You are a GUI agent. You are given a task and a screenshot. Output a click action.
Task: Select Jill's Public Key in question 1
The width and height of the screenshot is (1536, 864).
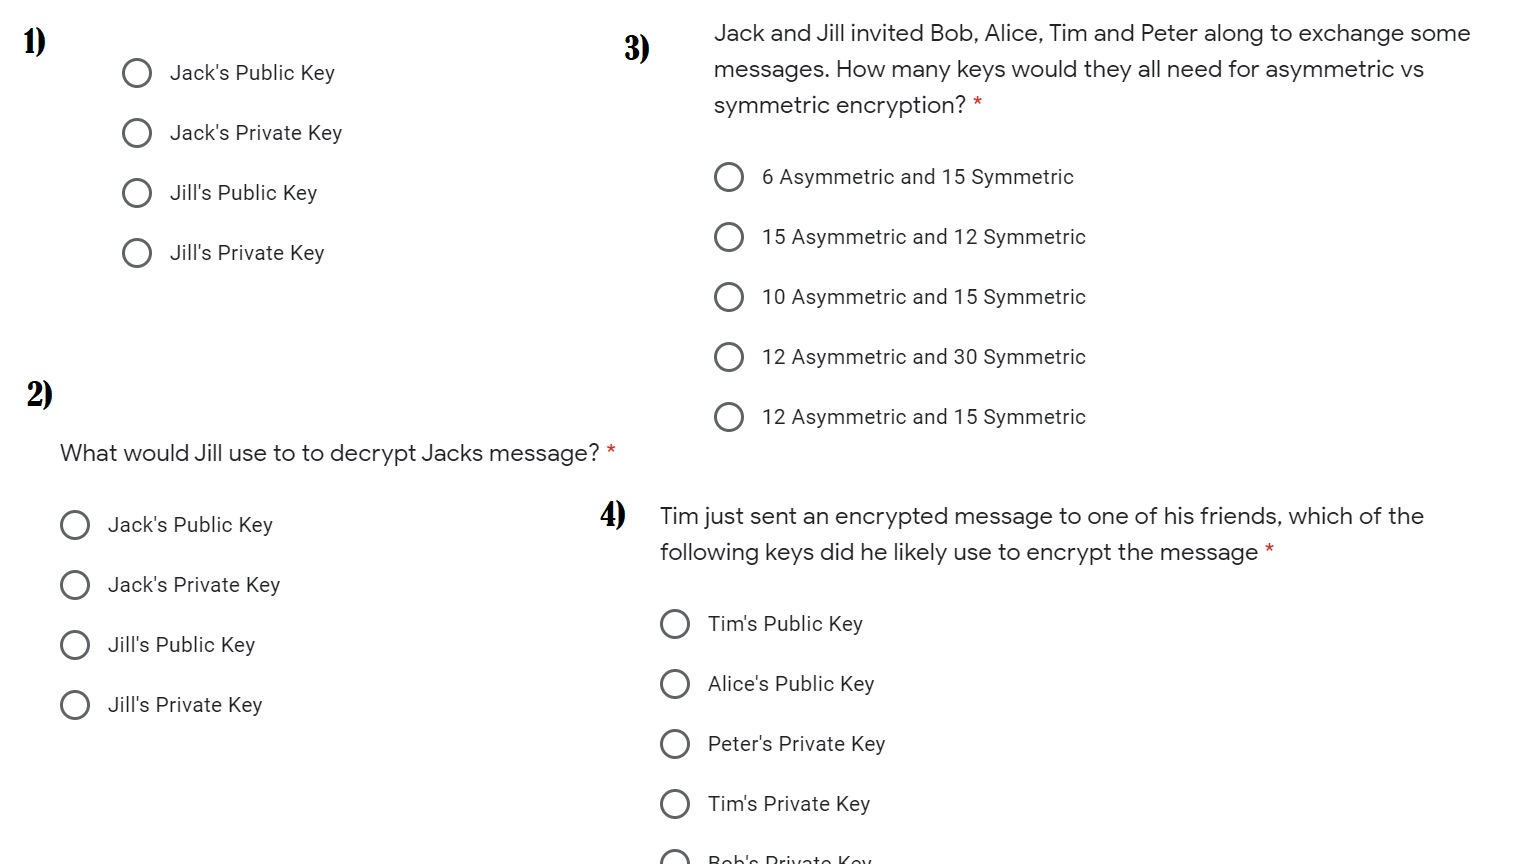(137, 193)
